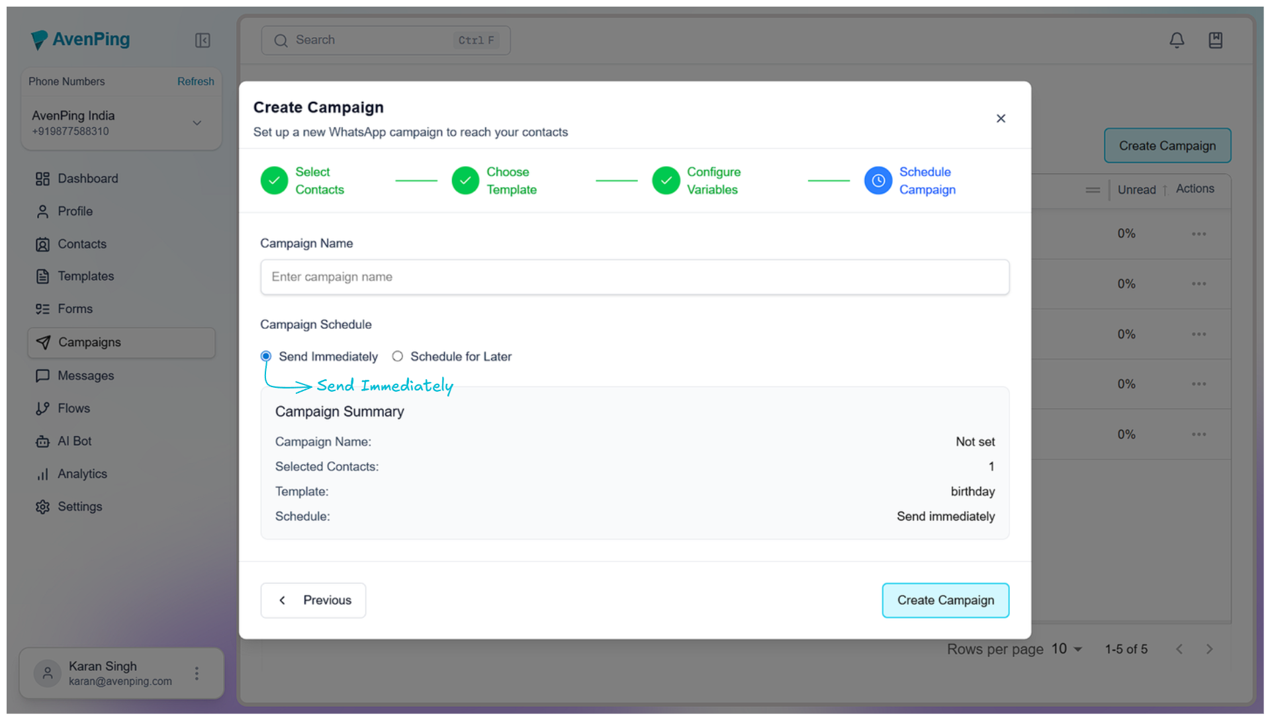1270x720 pixels.
Task: Open the Templates sidebar item
Action: (x=85, y=276)
